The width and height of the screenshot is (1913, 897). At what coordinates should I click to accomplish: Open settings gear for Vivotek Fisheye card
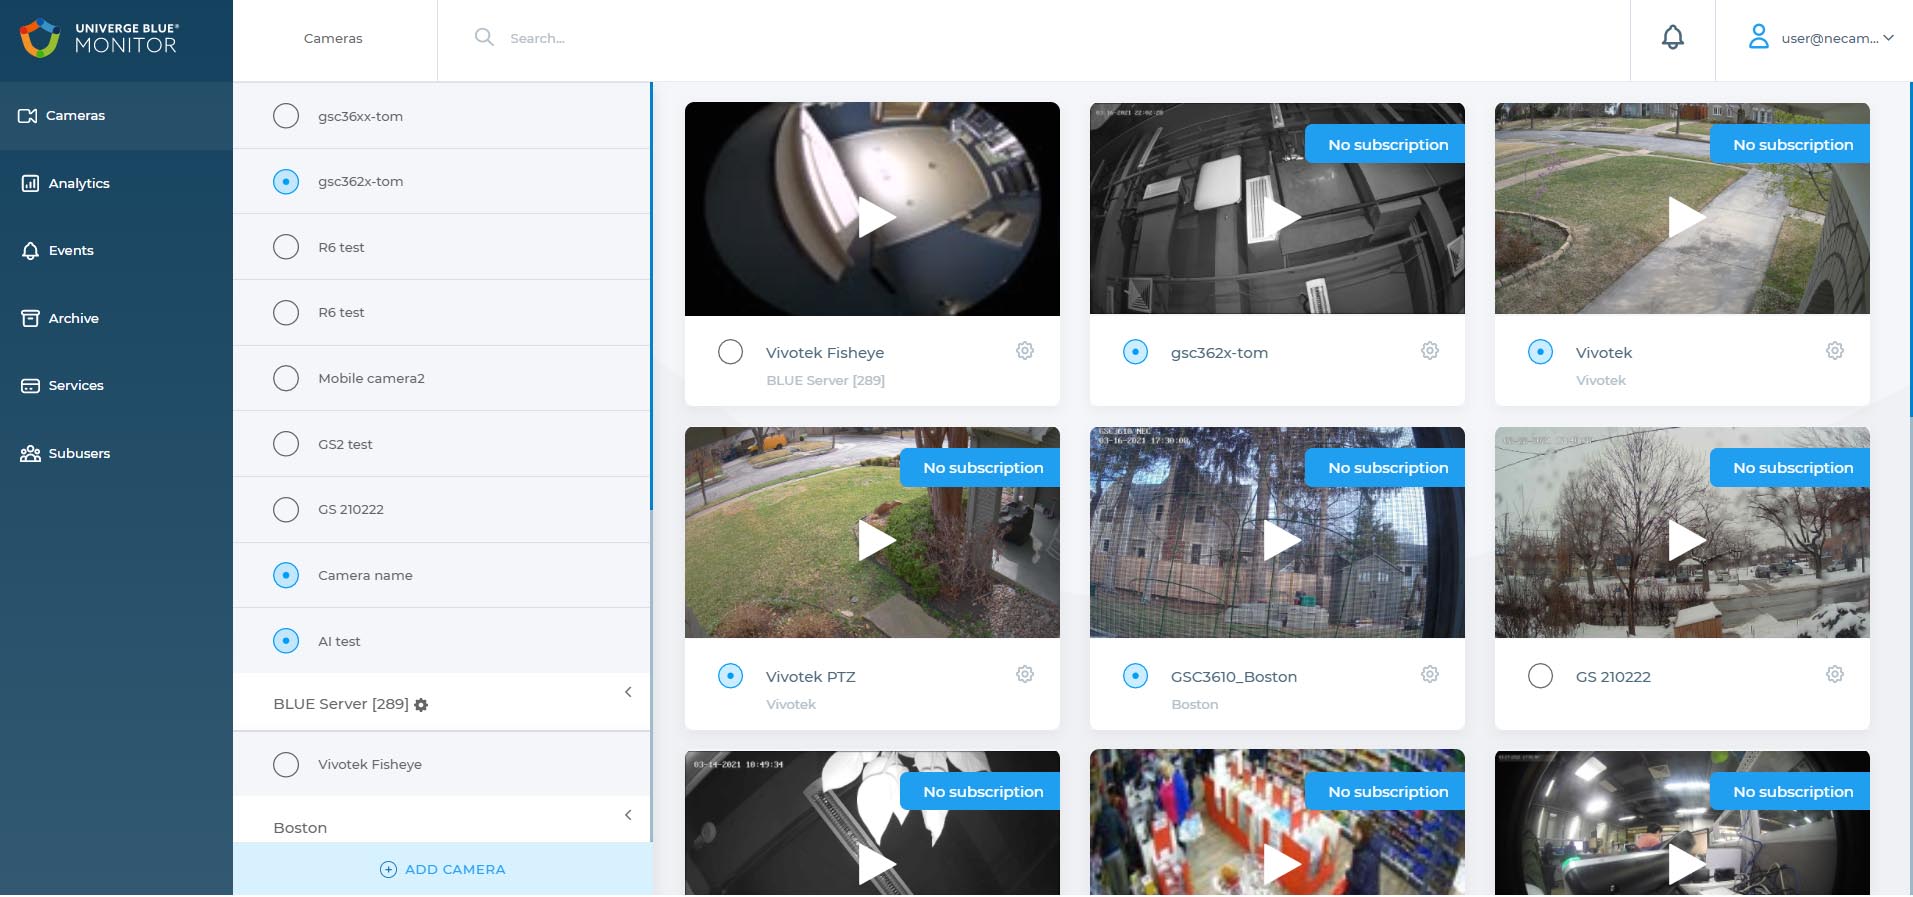1025,351
